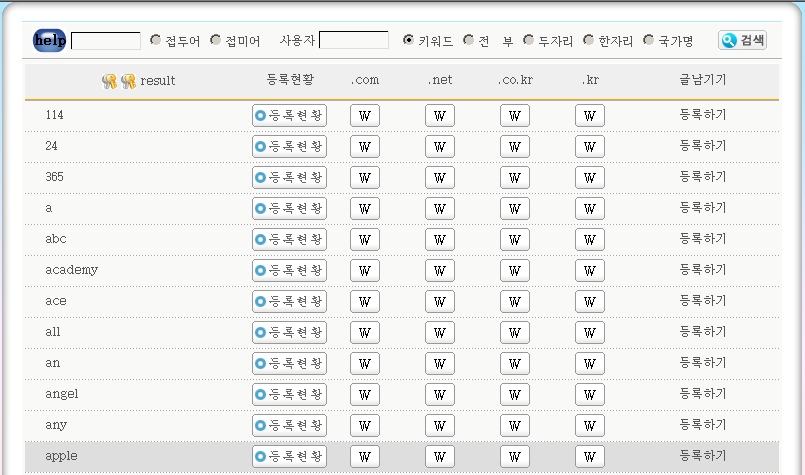The width and height of the screenshot is (805, 475).
Task: Open 등록현황 for the 114 row
Action: [289, 116]
